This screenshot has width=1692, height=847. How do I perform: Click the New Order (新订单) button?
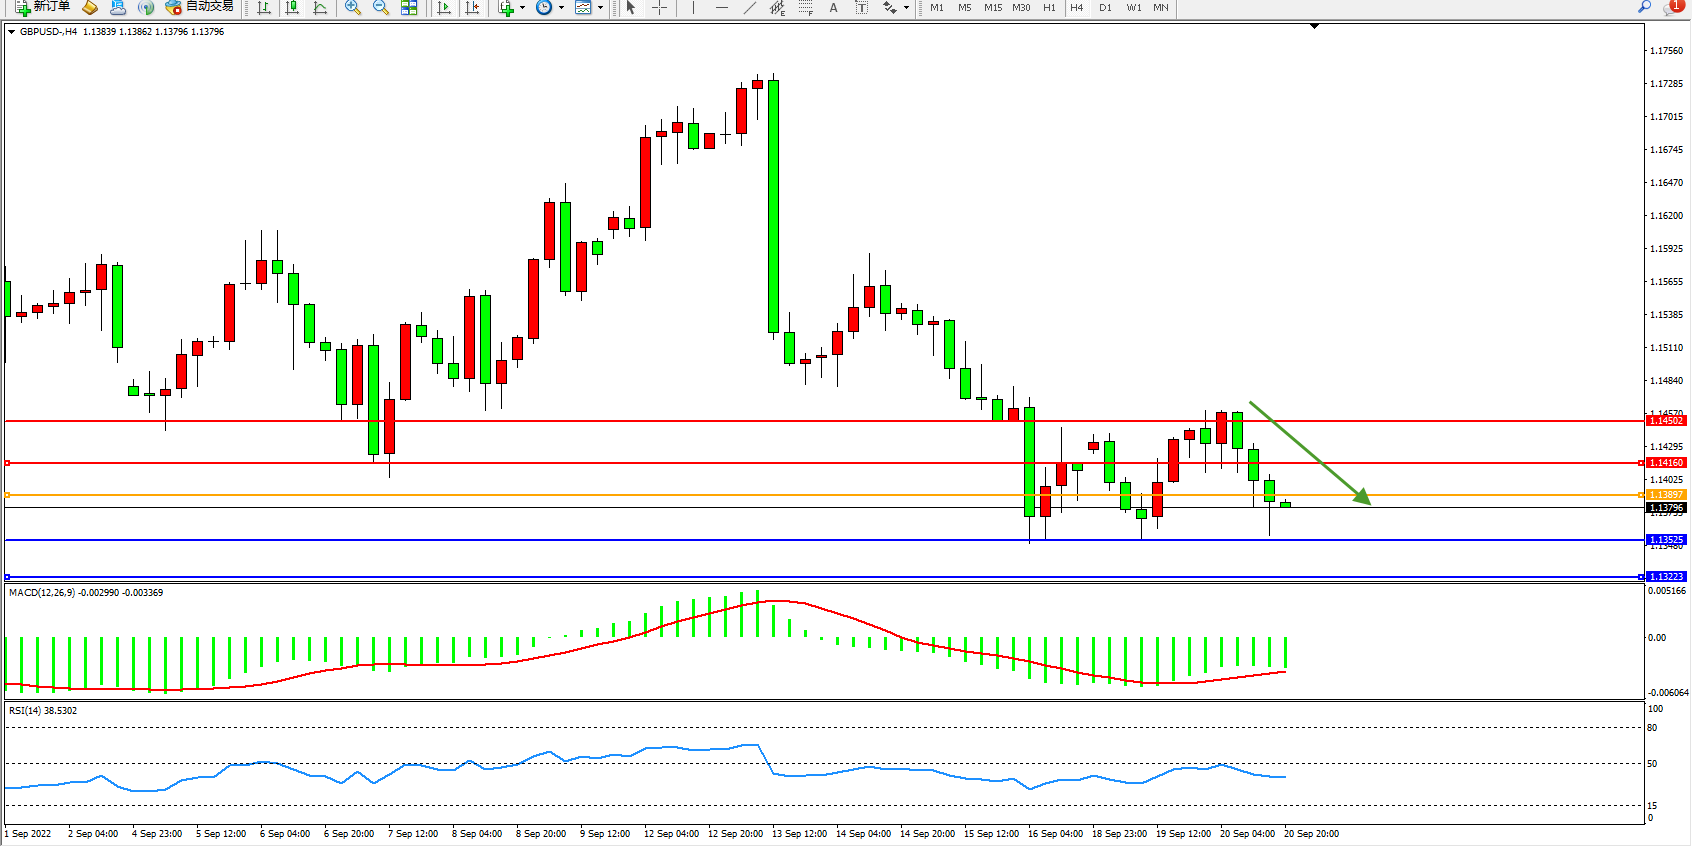click(42, 7)
